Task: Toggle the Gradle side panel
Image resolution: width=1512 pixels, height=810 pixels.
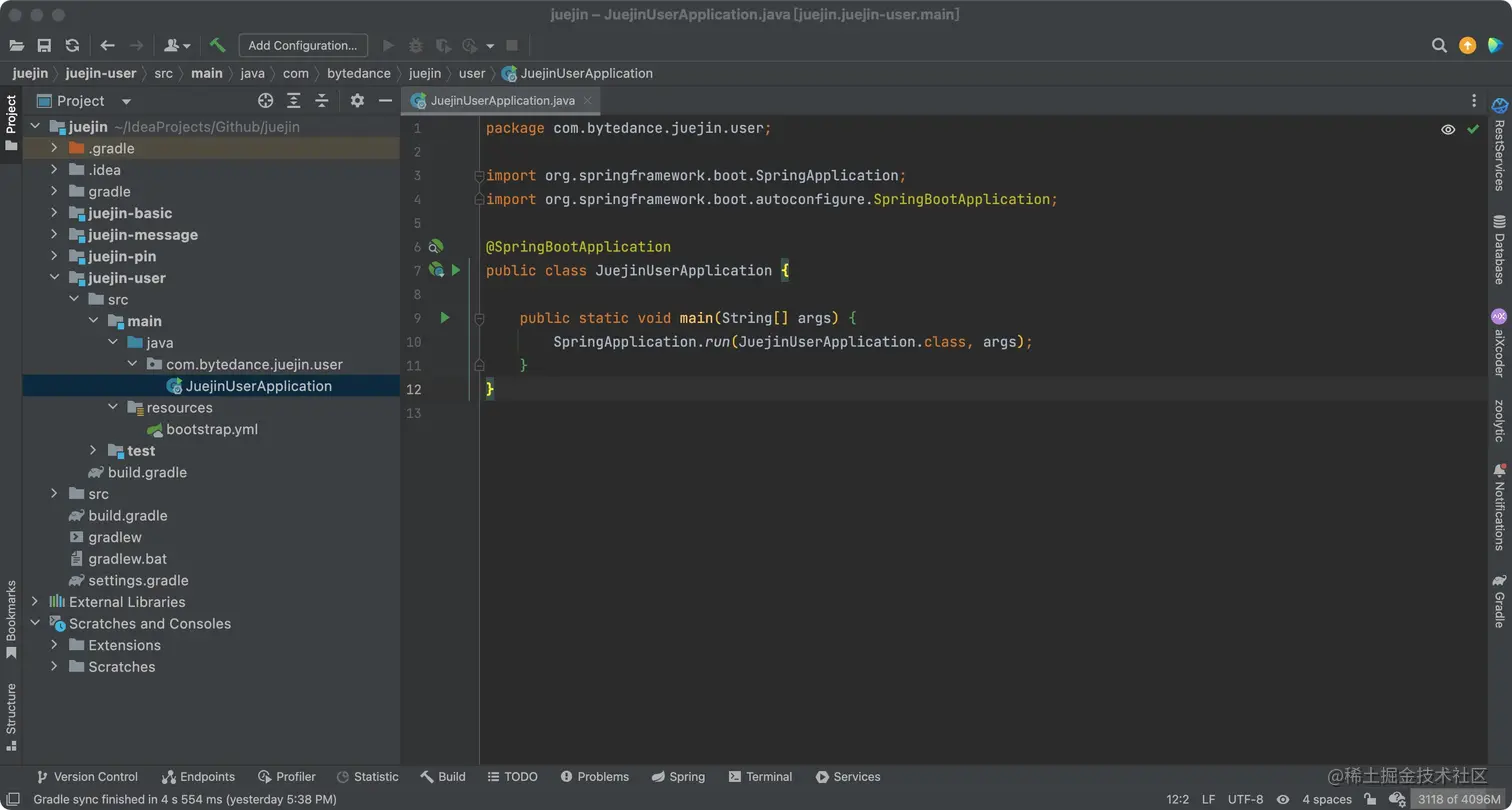Action: (x=1499, y=600)
